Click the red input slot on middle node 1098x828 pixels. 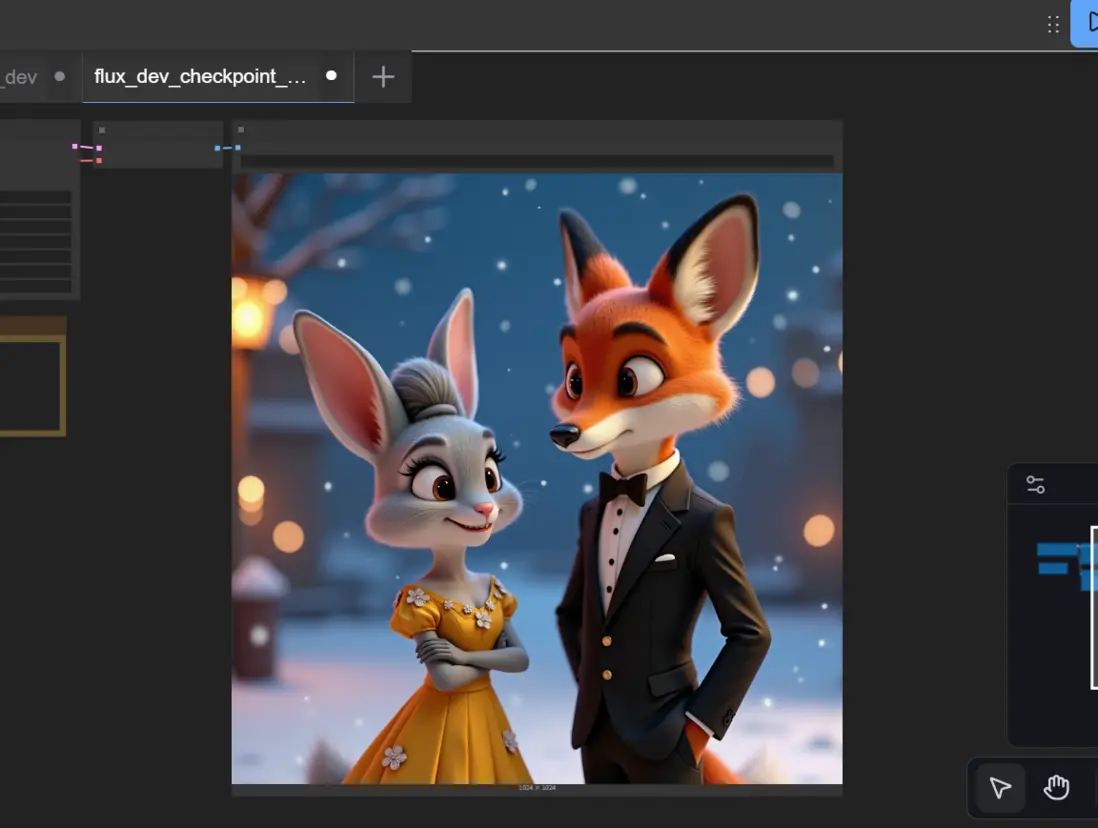(x=99, y=160)
